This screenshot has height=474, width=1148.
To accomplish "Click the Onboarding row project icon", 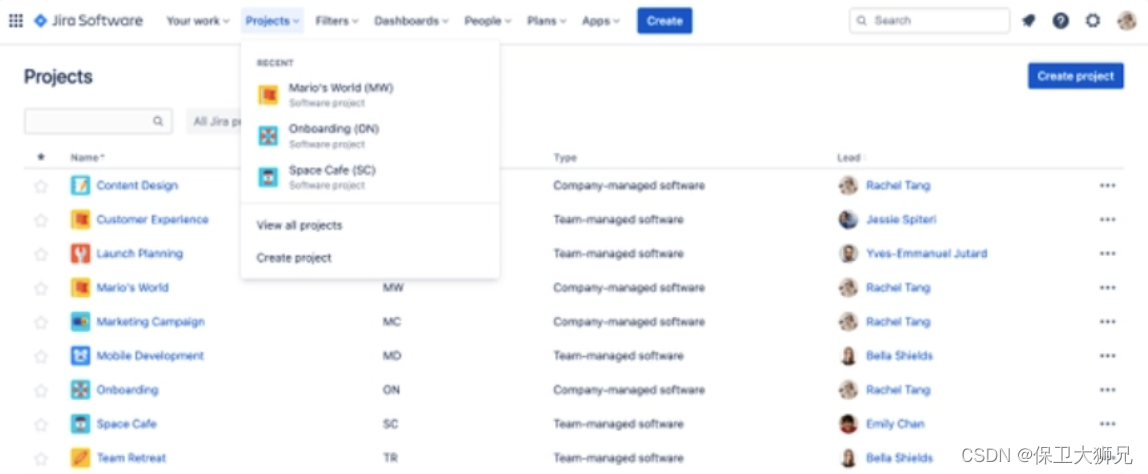I will click(81, 390).
